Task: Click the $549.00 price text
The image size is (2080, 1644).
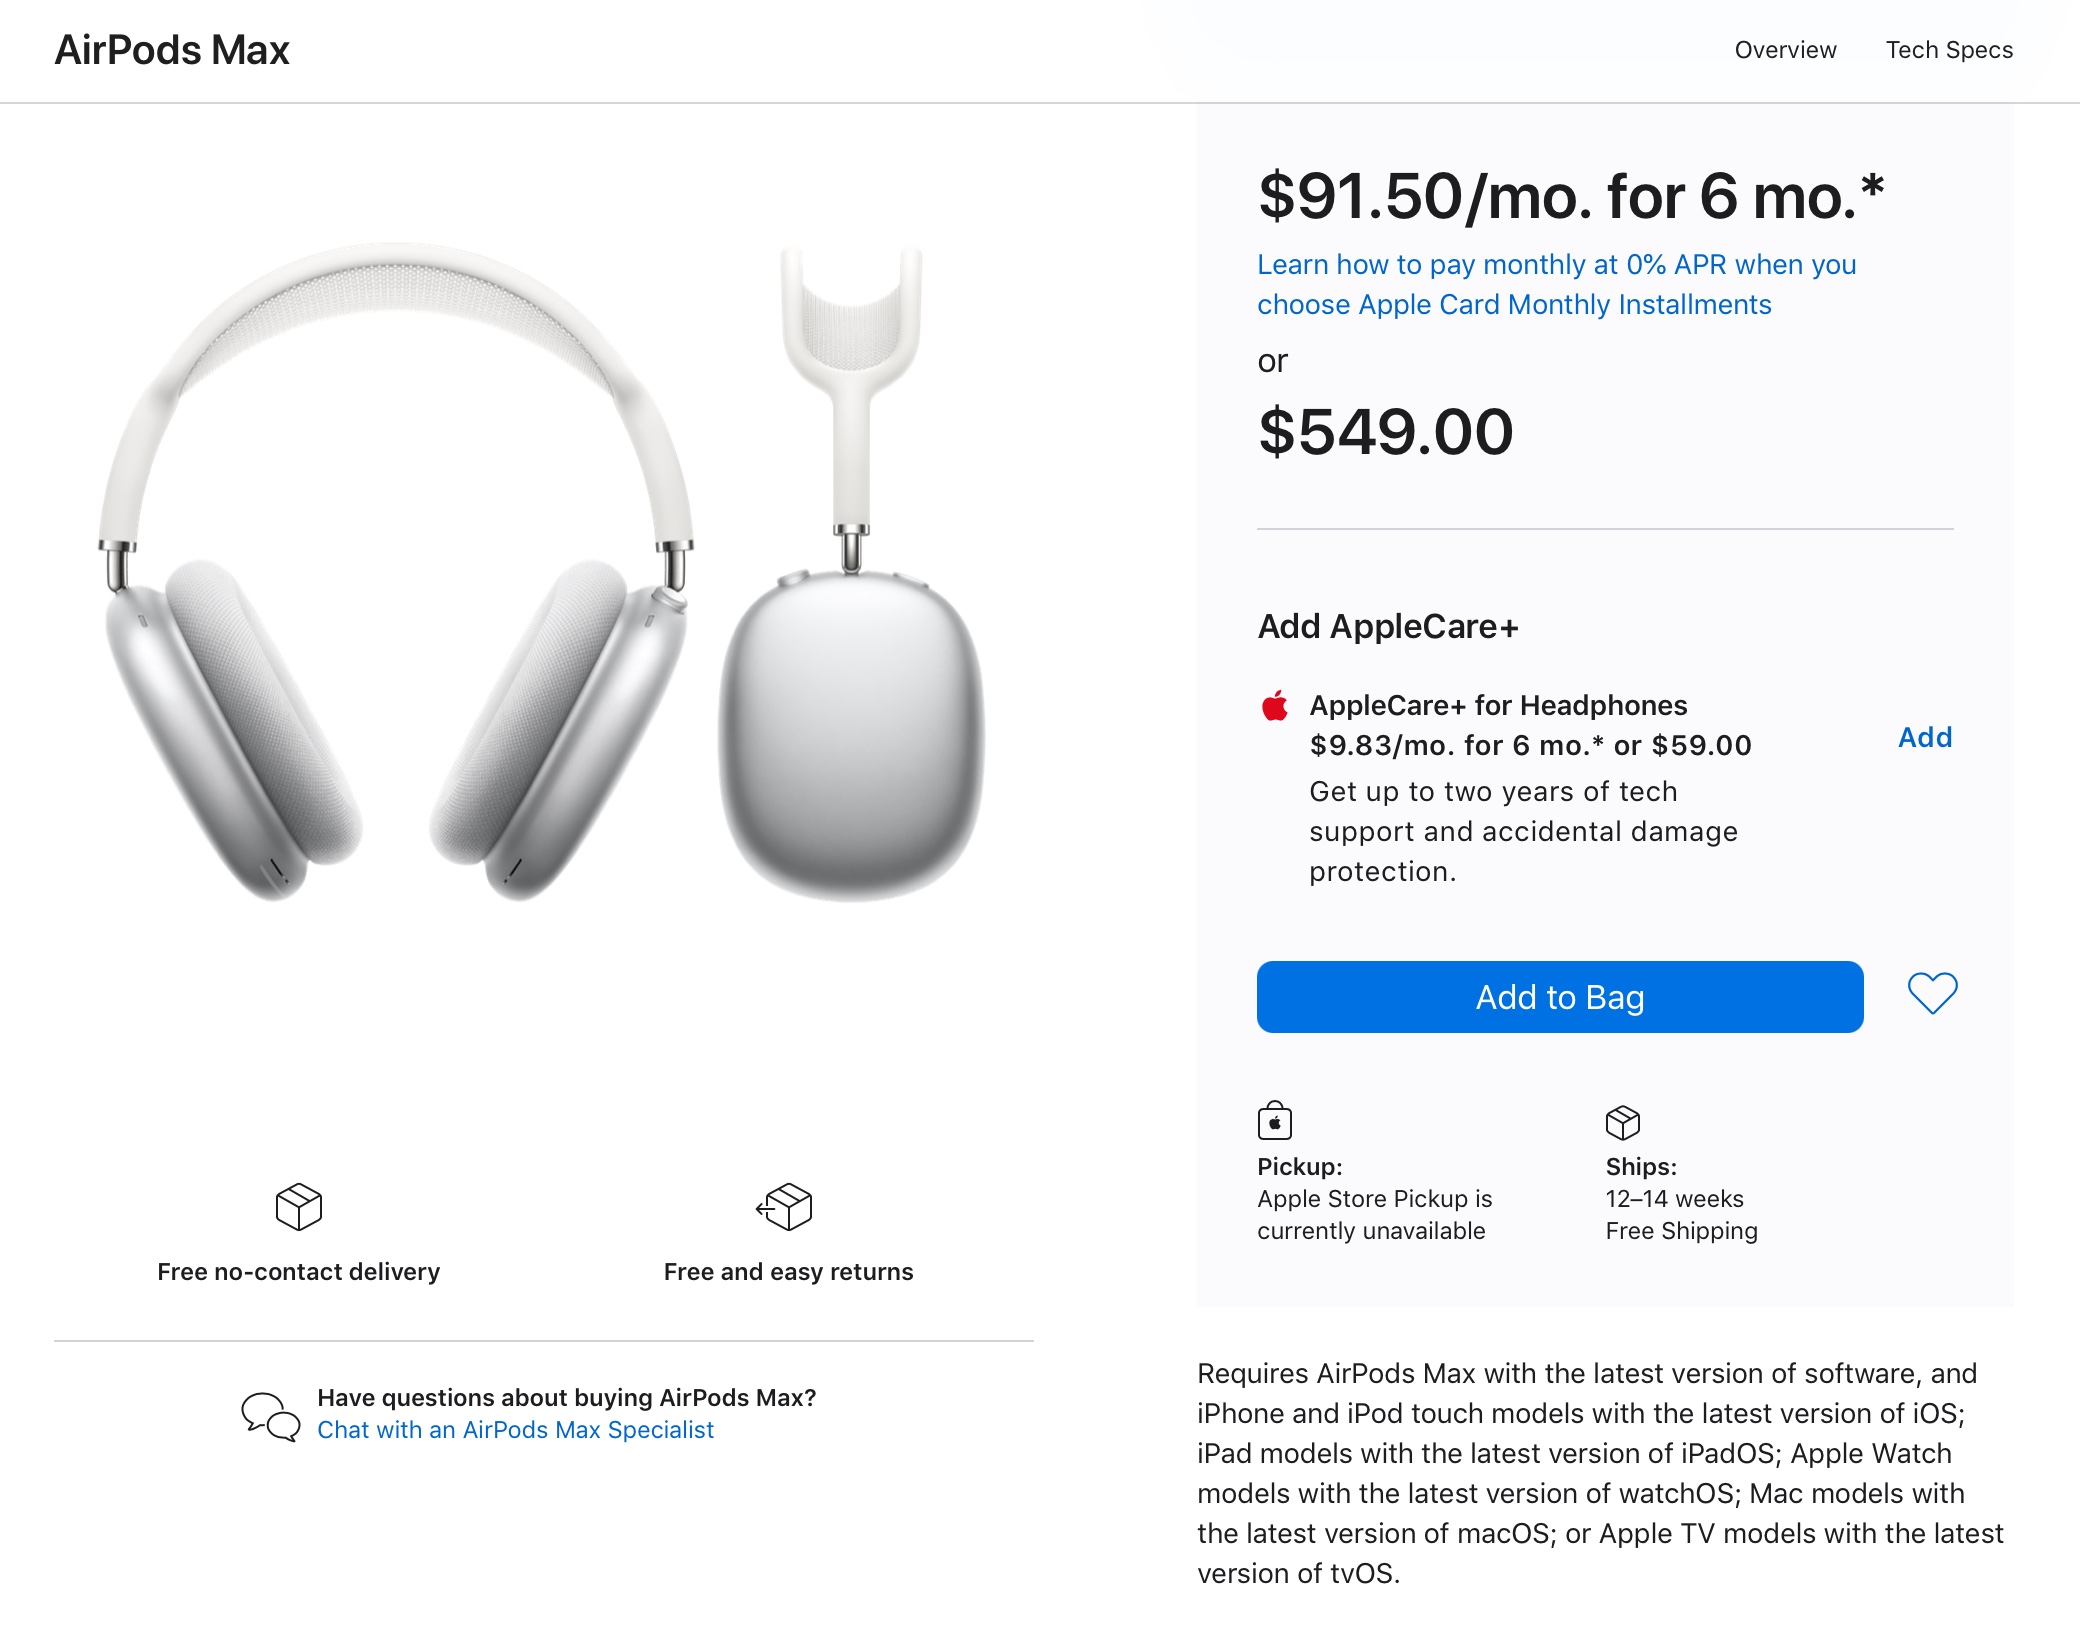Action: [1385, 432]
